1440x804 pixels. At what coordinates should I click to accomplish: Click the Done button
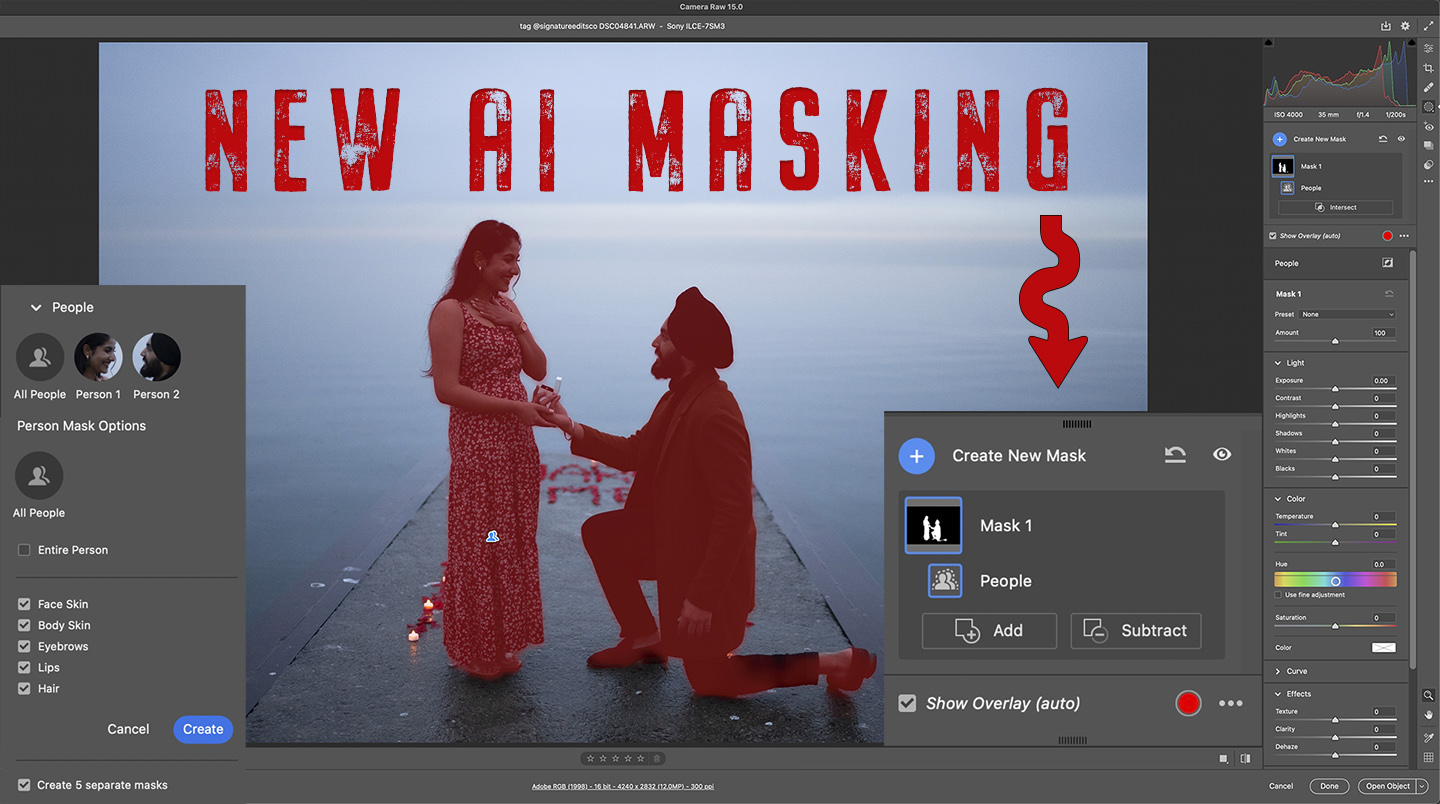point(1329,786)
